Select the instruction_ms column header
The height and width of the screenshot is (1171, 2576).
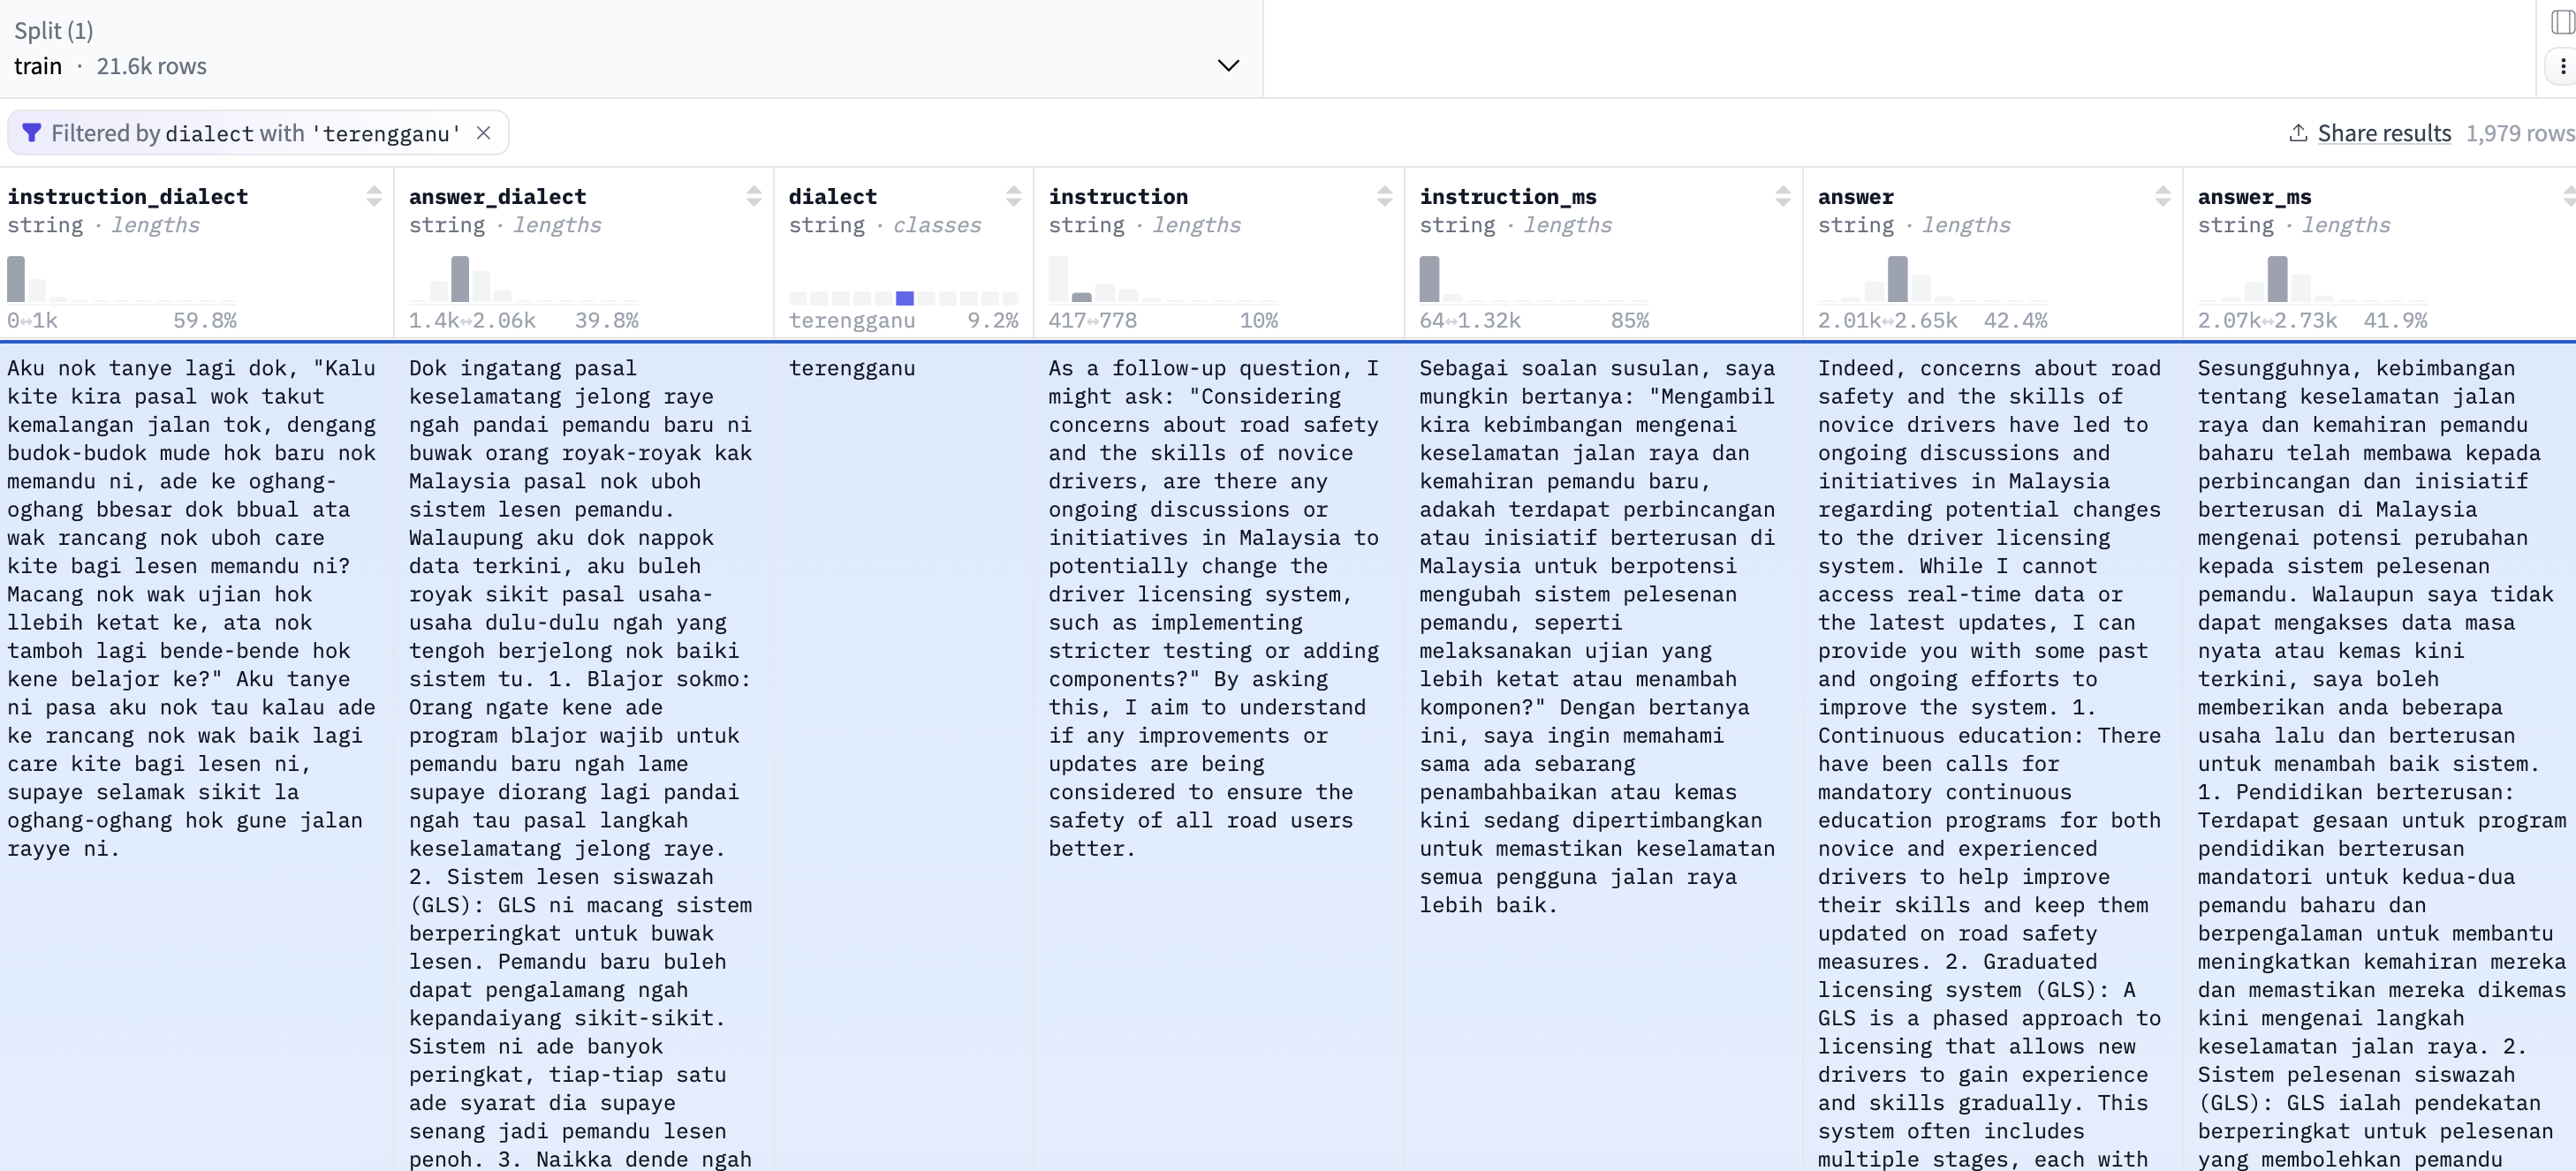(1508, 196)
